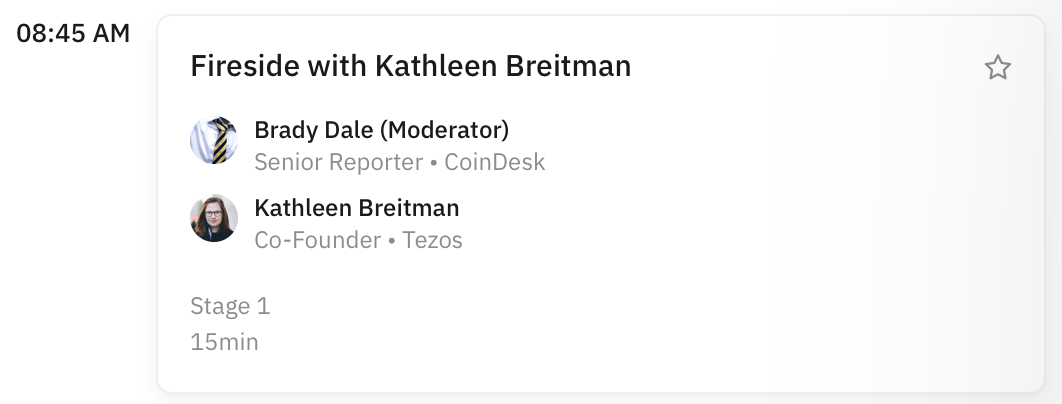Click the bullet separator before Tezos
Viewport: 1062px width, 404px height.
tap(391, 240)
